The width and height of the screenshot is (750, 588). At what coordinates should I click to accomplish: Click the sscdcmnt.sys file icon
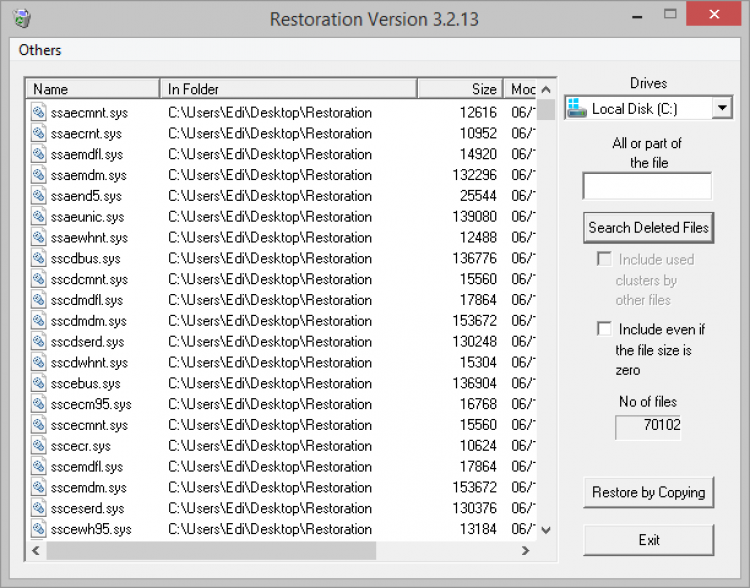point(39,278)
